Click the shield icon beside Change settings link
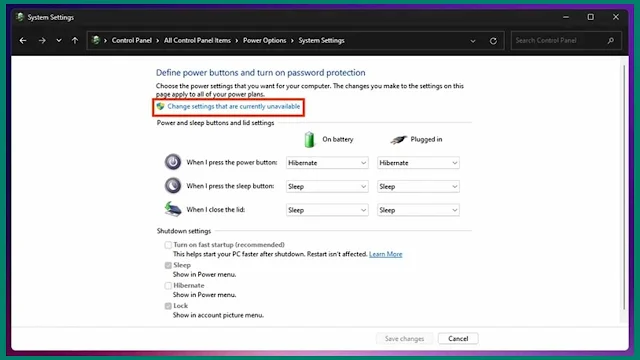Image resolution: width=640 pixels, height=360 pixels. click(x=160, y=107)
